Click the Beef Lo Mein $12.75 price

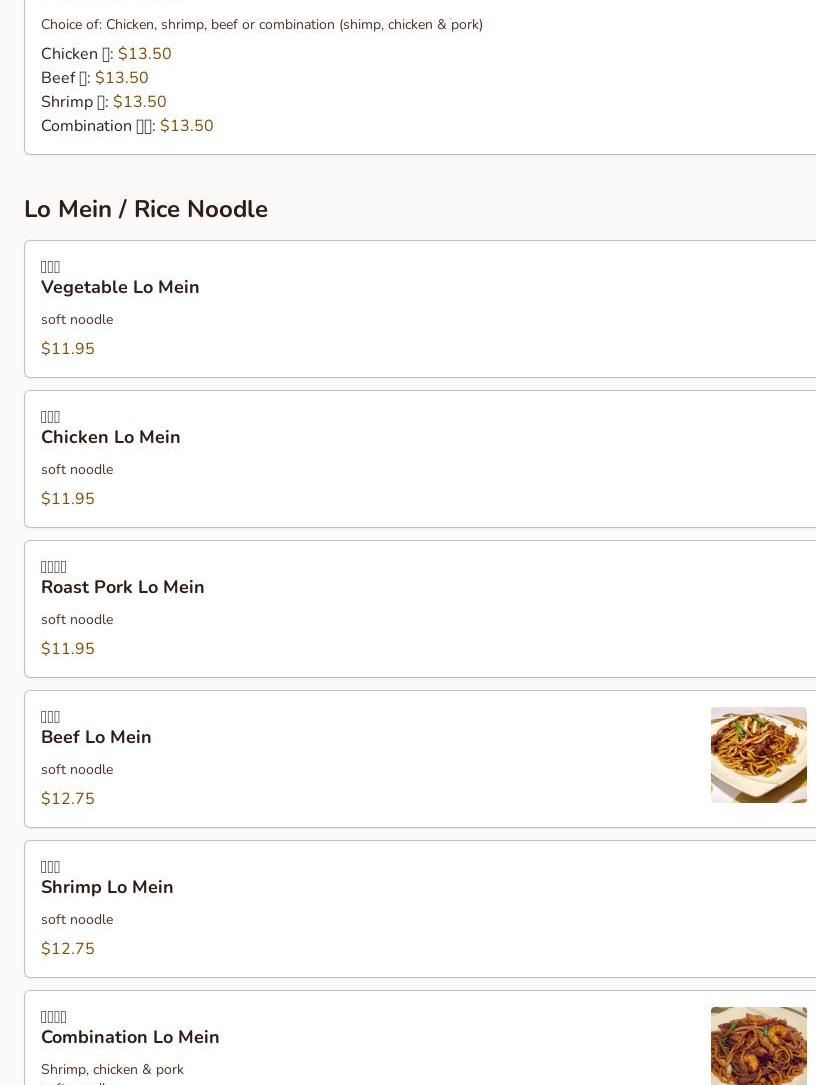pos(68,799)
